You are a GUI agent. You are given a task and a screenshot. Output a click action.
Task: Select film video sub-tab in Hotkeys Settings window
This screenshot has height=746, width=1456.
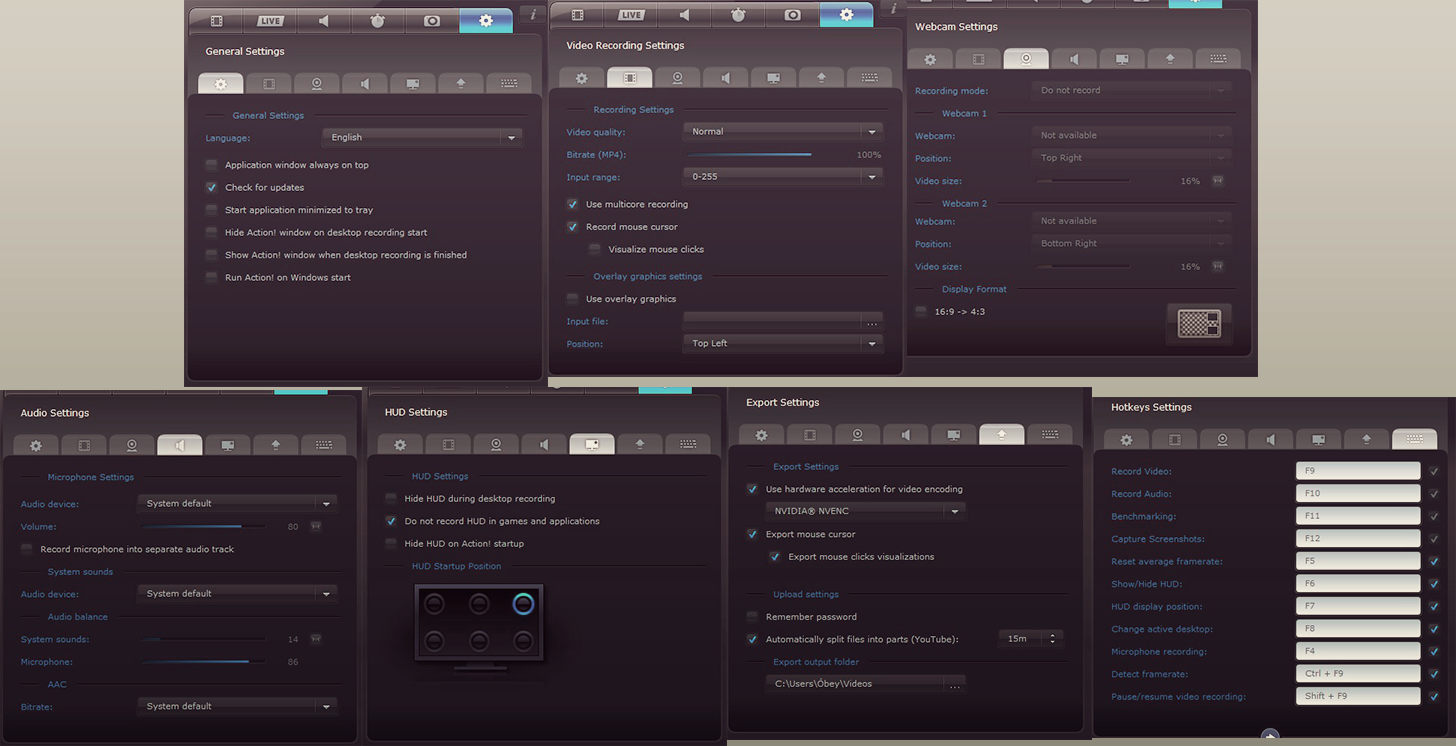[x=1174, y=439]
